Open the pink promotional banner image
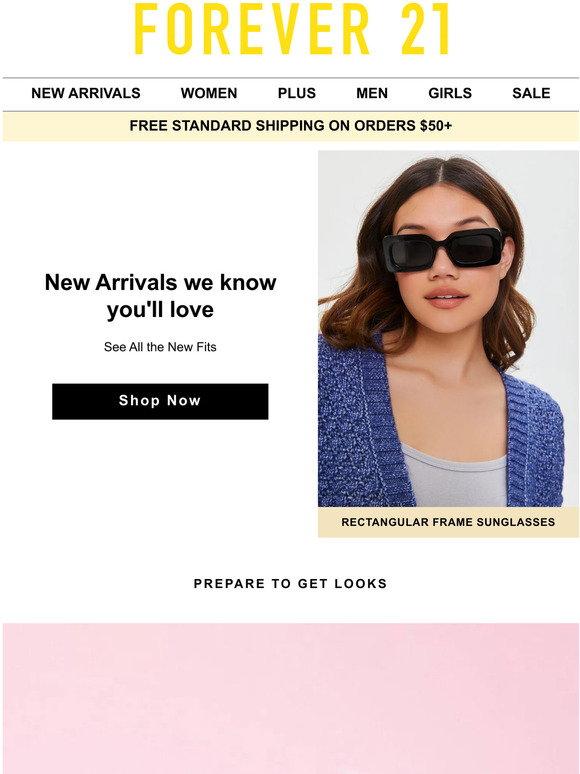This screenshot has width=580, height=774. click(x=290, y=698)
